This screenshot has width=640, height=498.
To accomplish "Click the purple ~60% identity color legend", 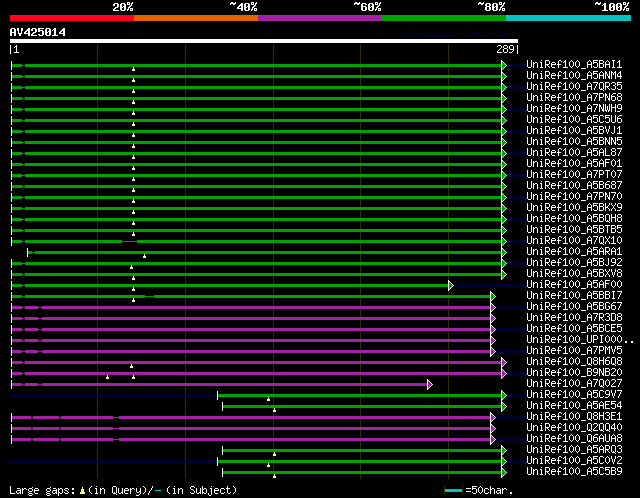I will [320, 17].
